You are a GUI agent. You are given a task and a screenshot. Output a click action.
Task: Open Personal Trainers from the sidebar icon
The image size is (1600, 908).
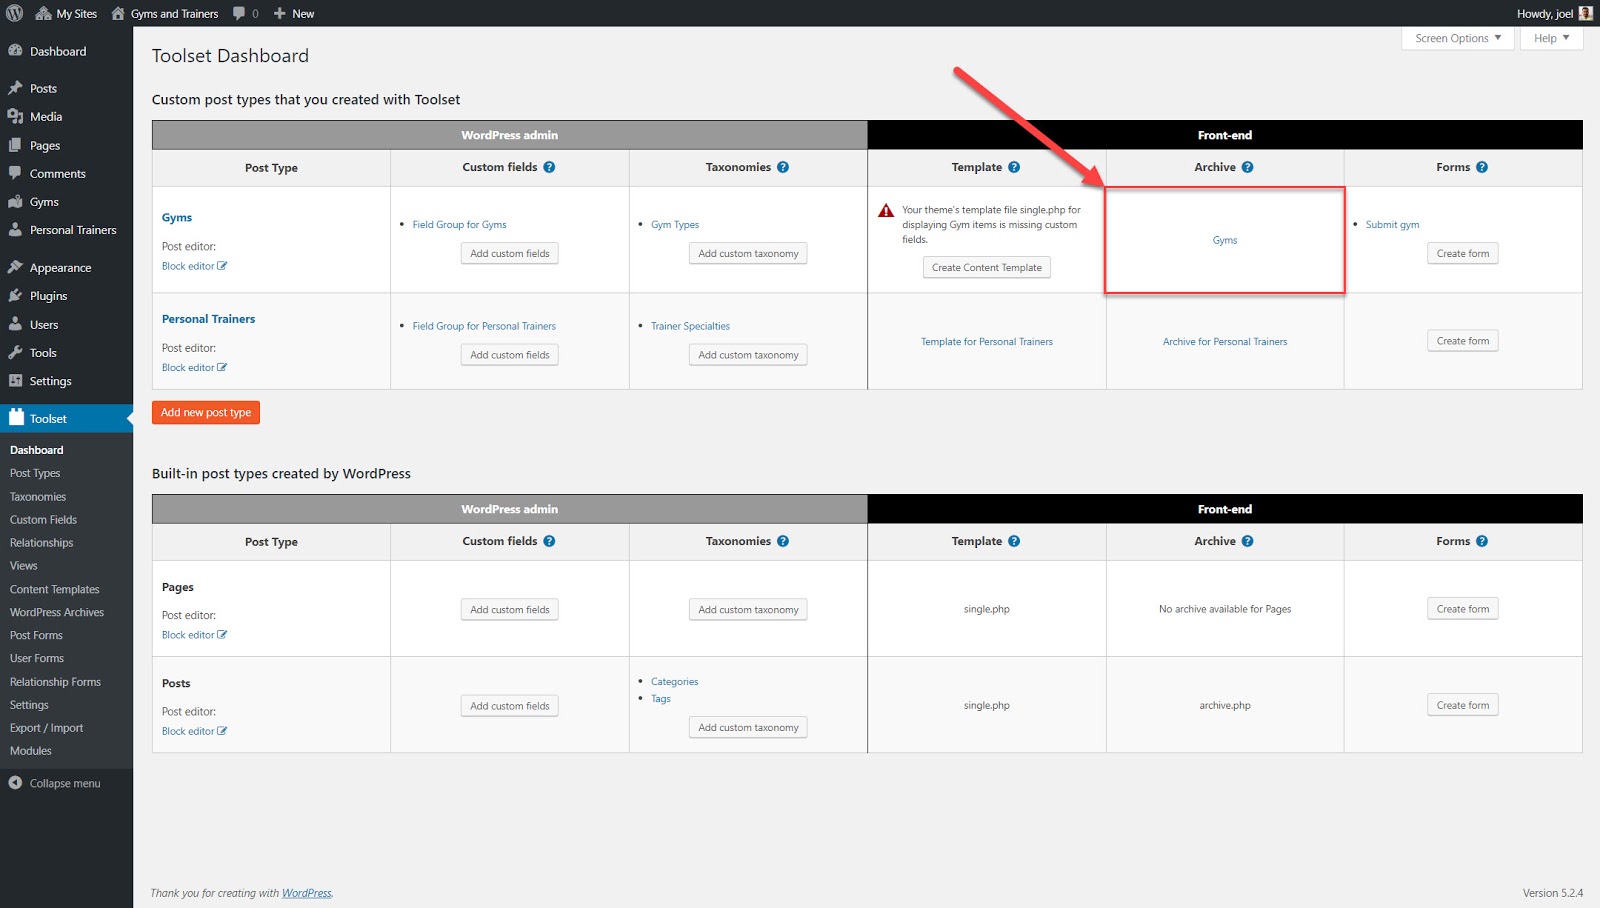click(x=17, y=230)
